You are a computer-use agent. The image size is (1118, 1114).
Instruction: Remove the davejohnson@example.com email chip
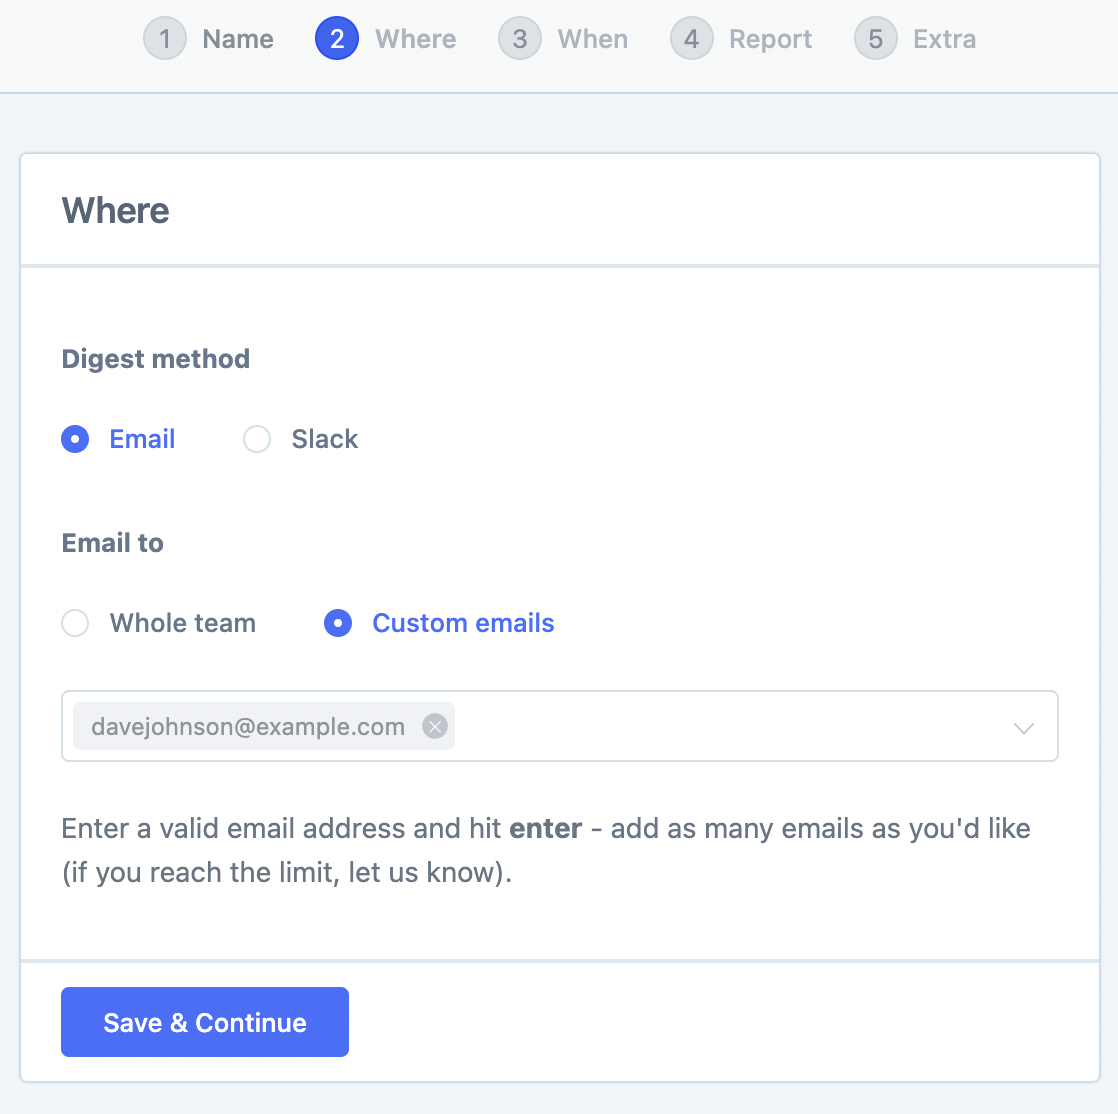coord(434,727)
